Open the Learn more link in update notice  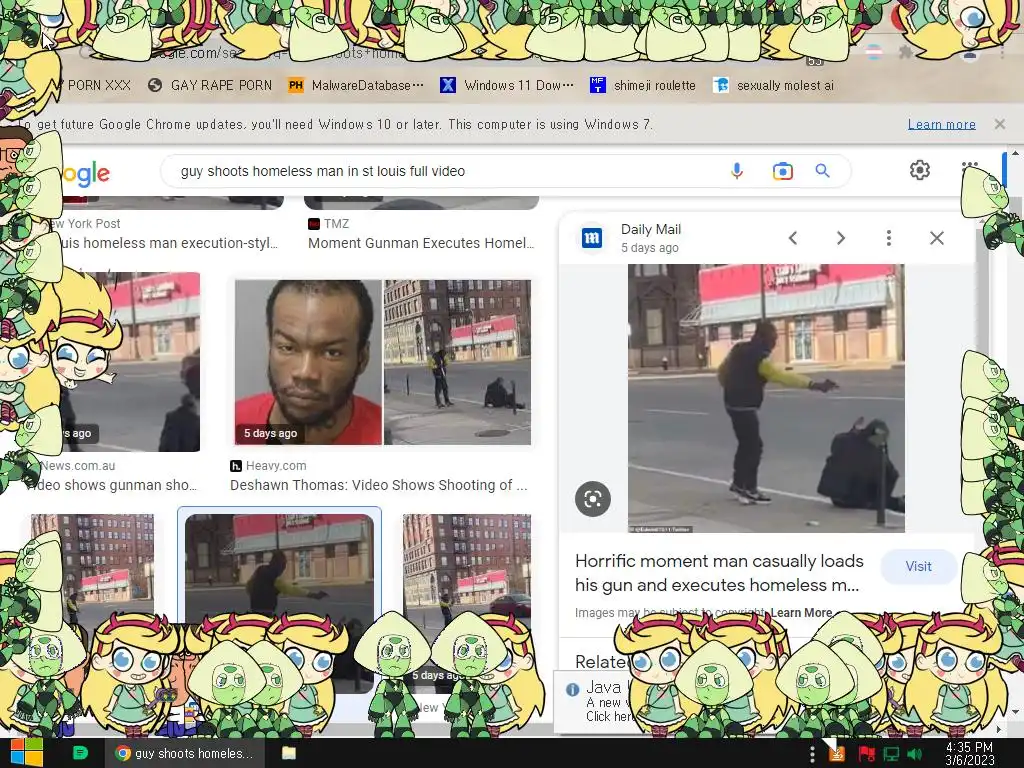tap(941, 124)
